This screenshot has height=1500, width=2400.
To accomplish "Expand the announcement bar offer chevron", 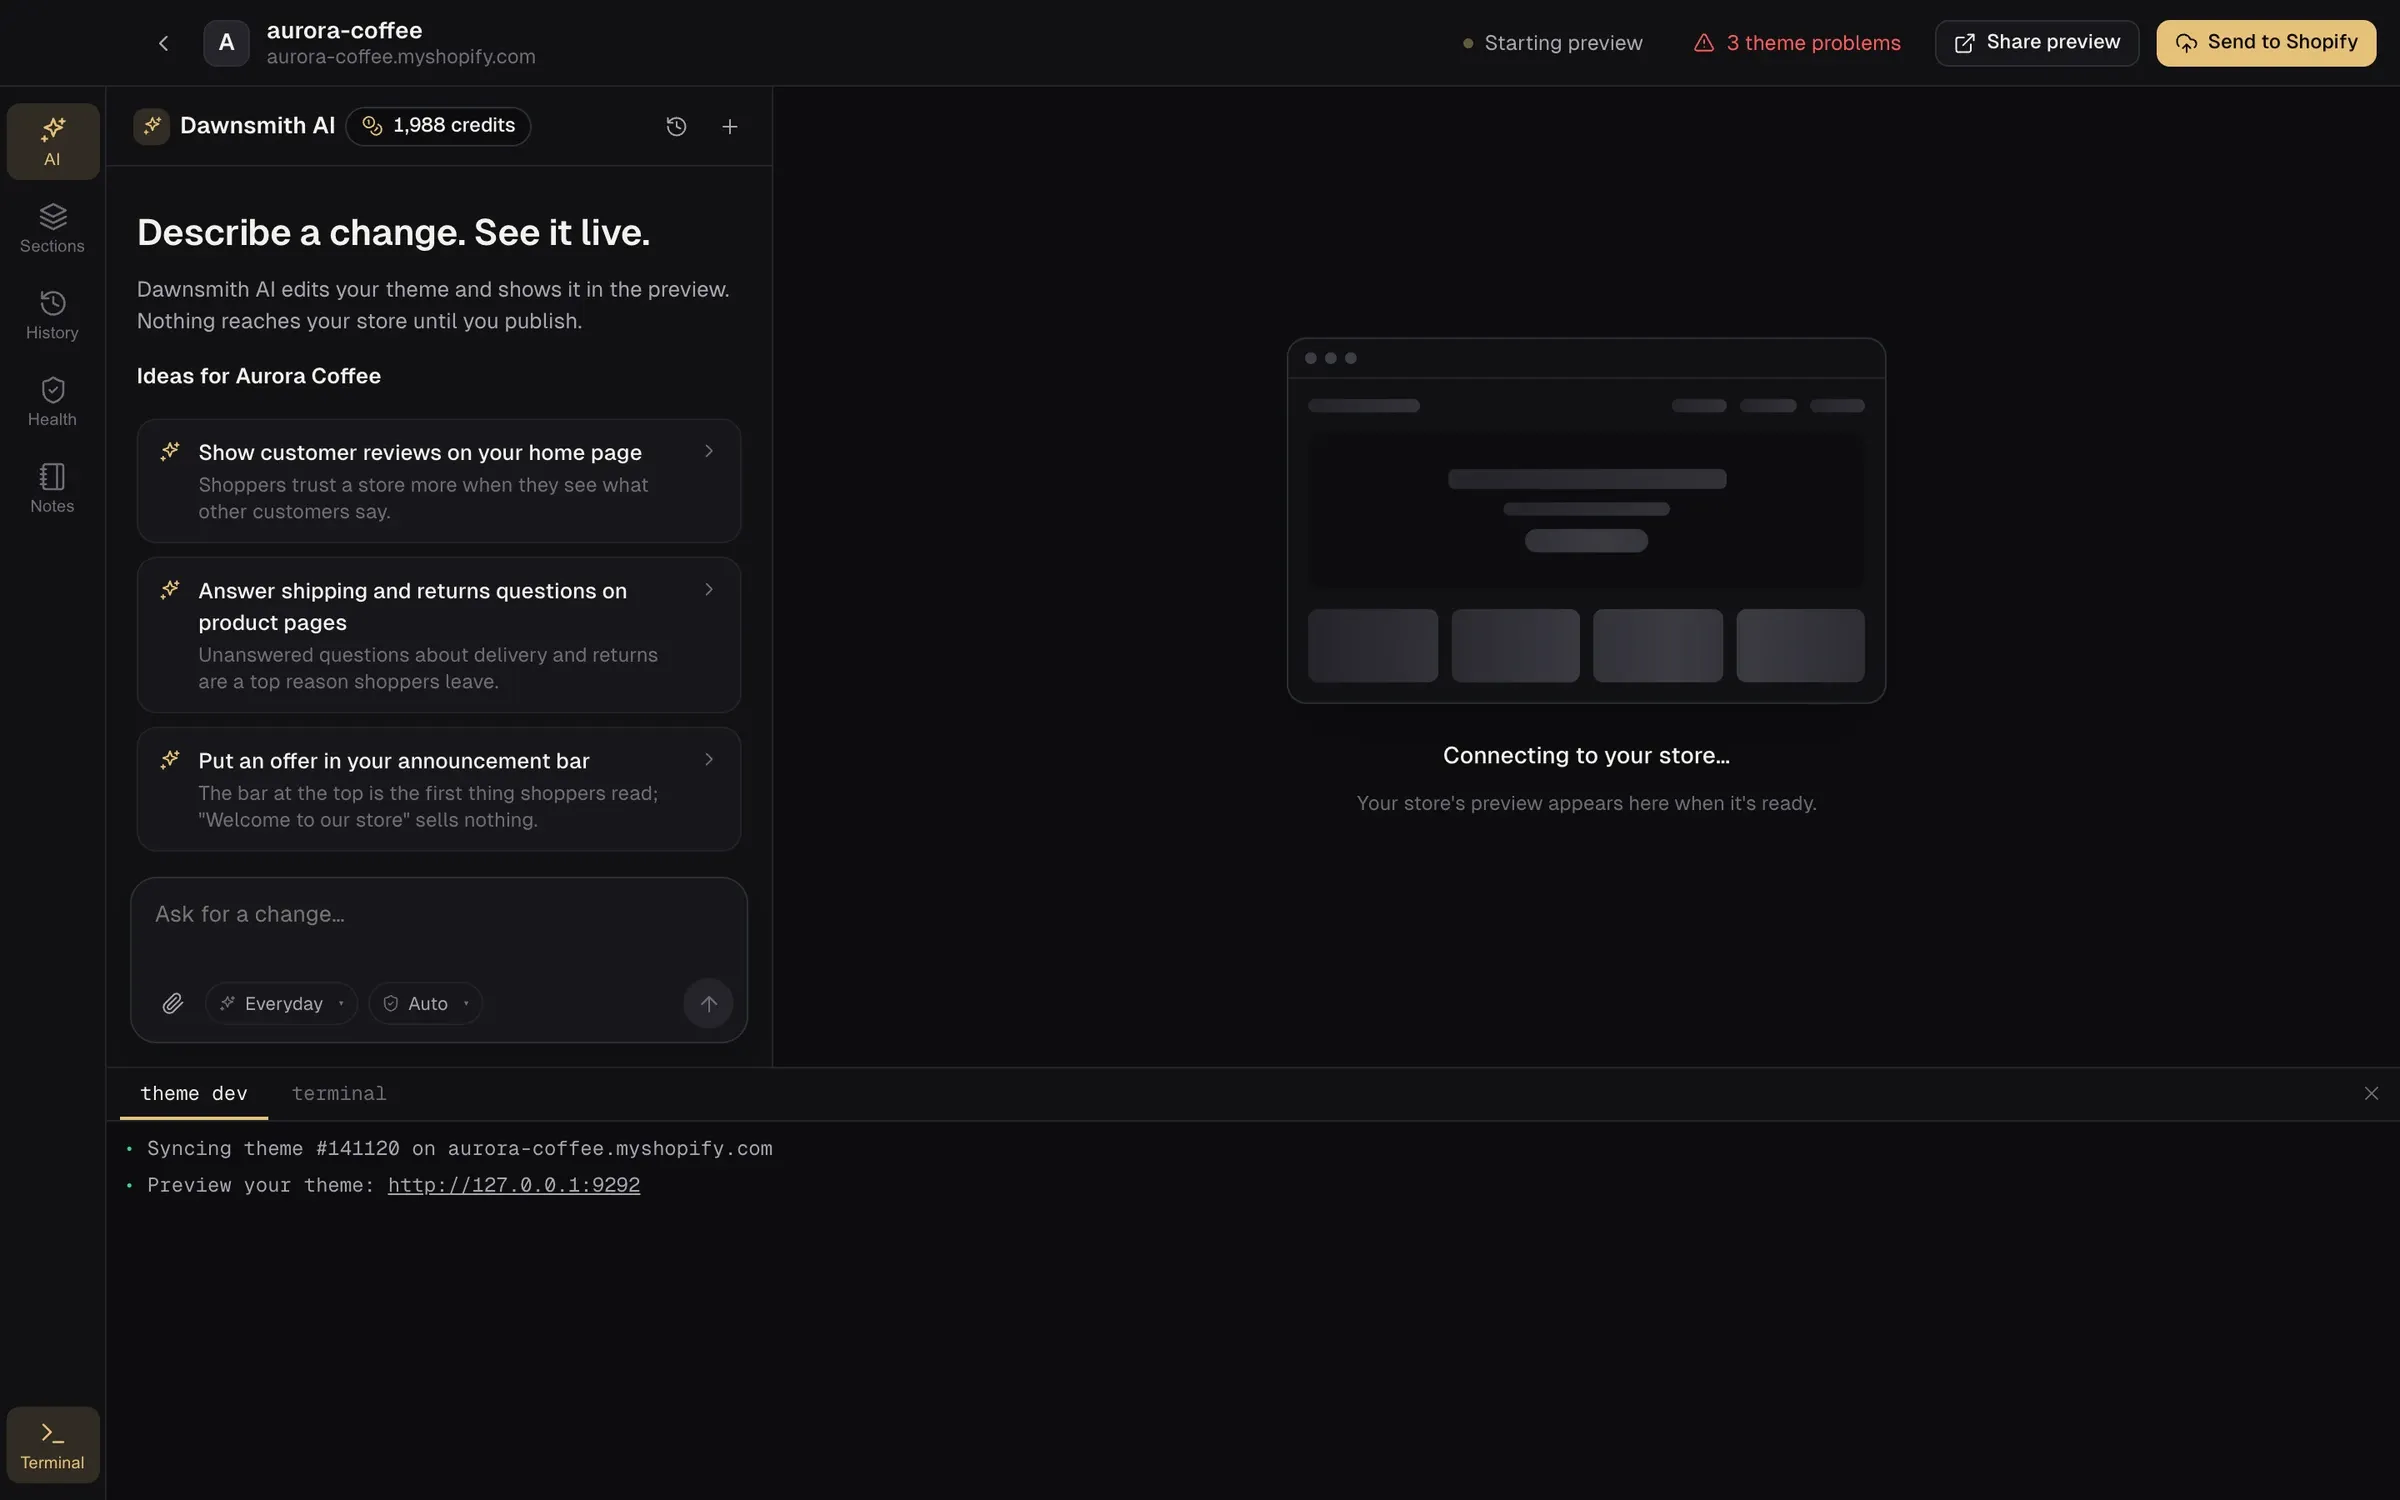I will click(709, 760).
